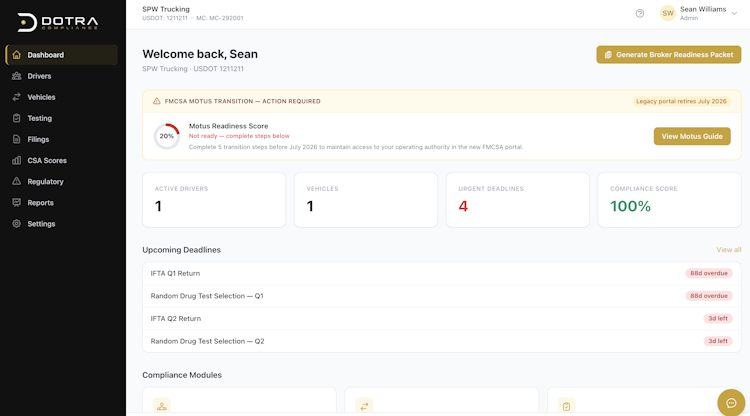Click the Vehicles arrows icon in sidebar
This screenshot has height=416, width=750.
point(17,97)
